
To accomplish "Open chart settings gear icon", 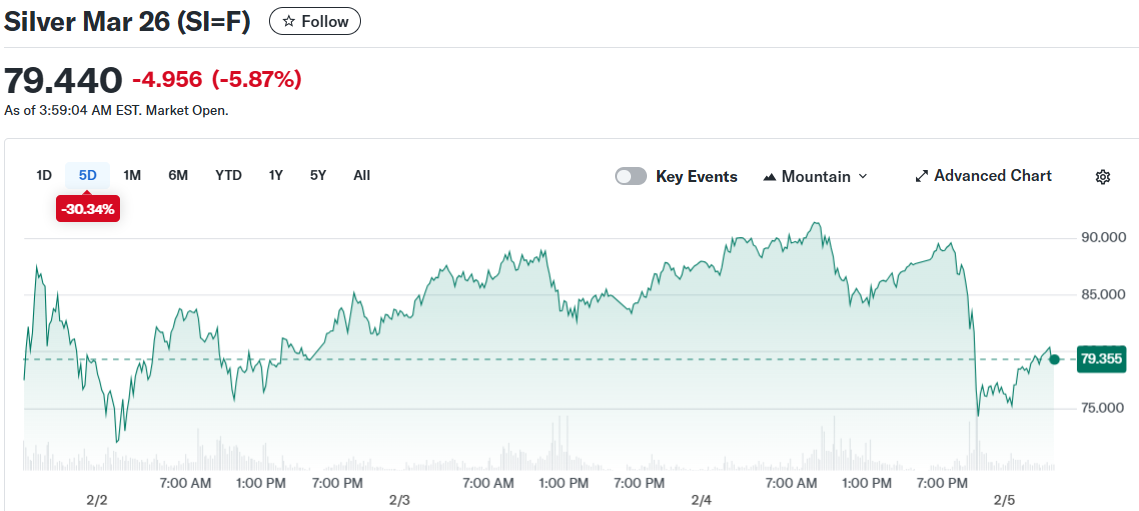I will point(1103,177).
